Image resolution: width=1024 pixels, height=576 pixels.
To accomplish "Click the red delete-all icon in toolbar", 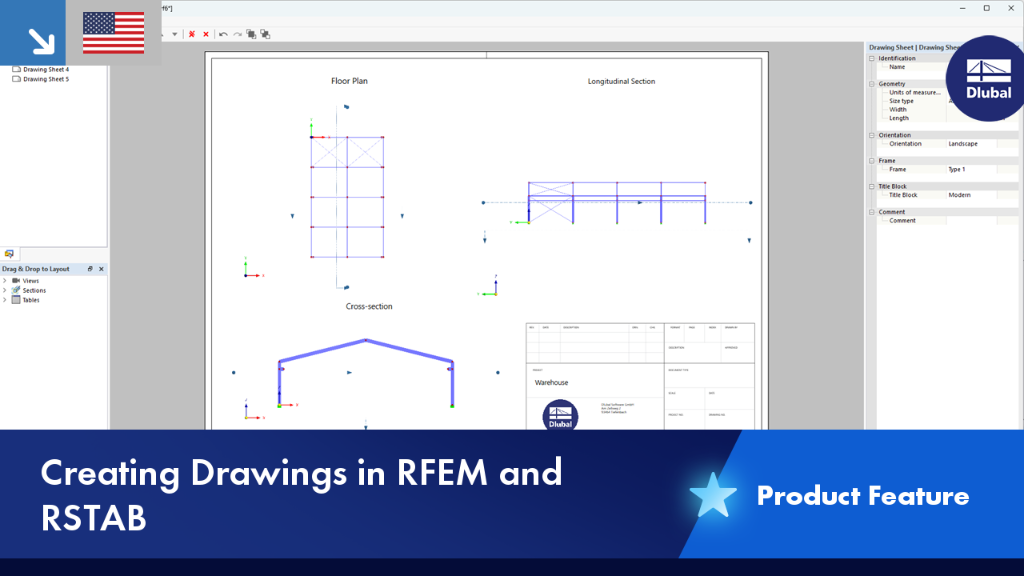I will (192, 34).
